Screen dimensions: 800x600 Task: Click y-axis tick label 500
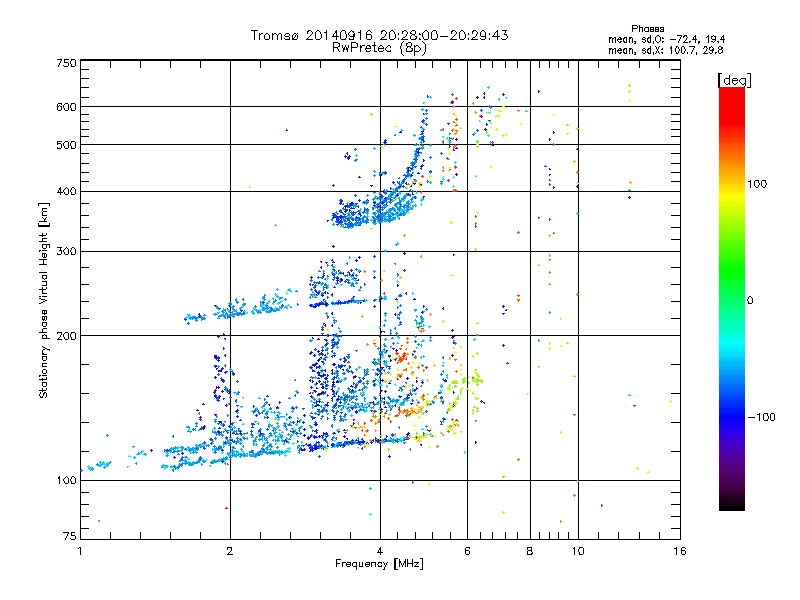(x=66, y=145)
